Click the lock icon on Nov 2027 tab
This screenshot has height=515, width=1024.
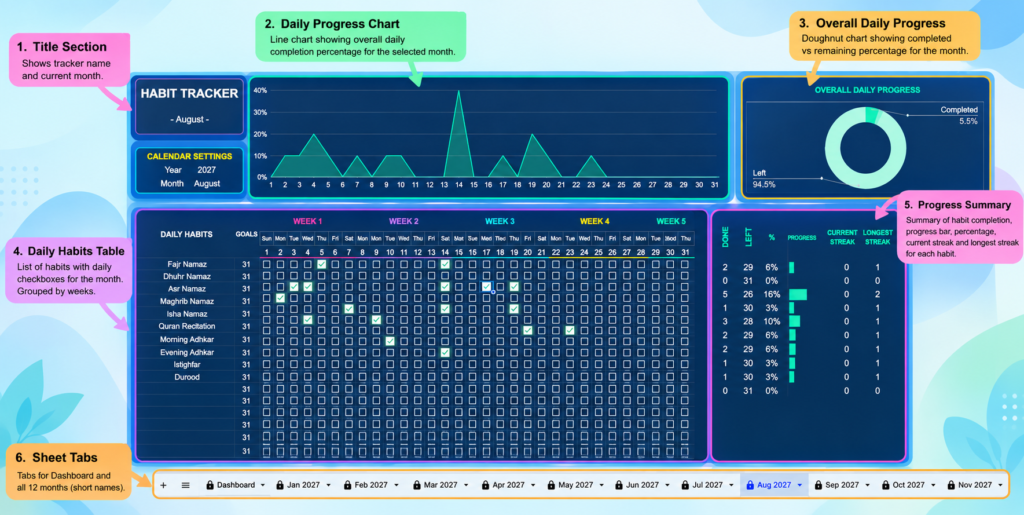952,485
